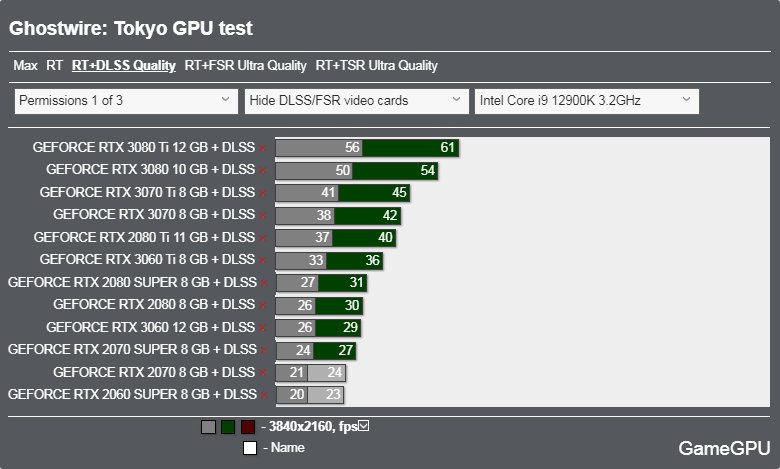This screenshot has height=469, width=780.
Task: Click GEFORCE RTX 3070 8 GB + DLSS label
Action: pyautogui.click(x=154, y=214)
